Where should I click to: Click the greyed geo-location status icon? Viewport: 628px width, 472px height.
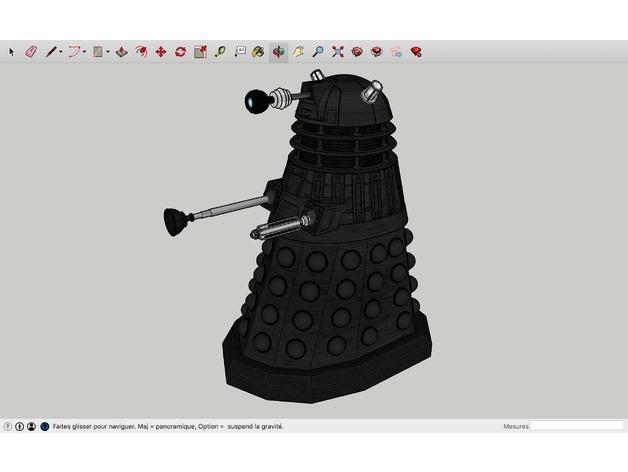7,427
